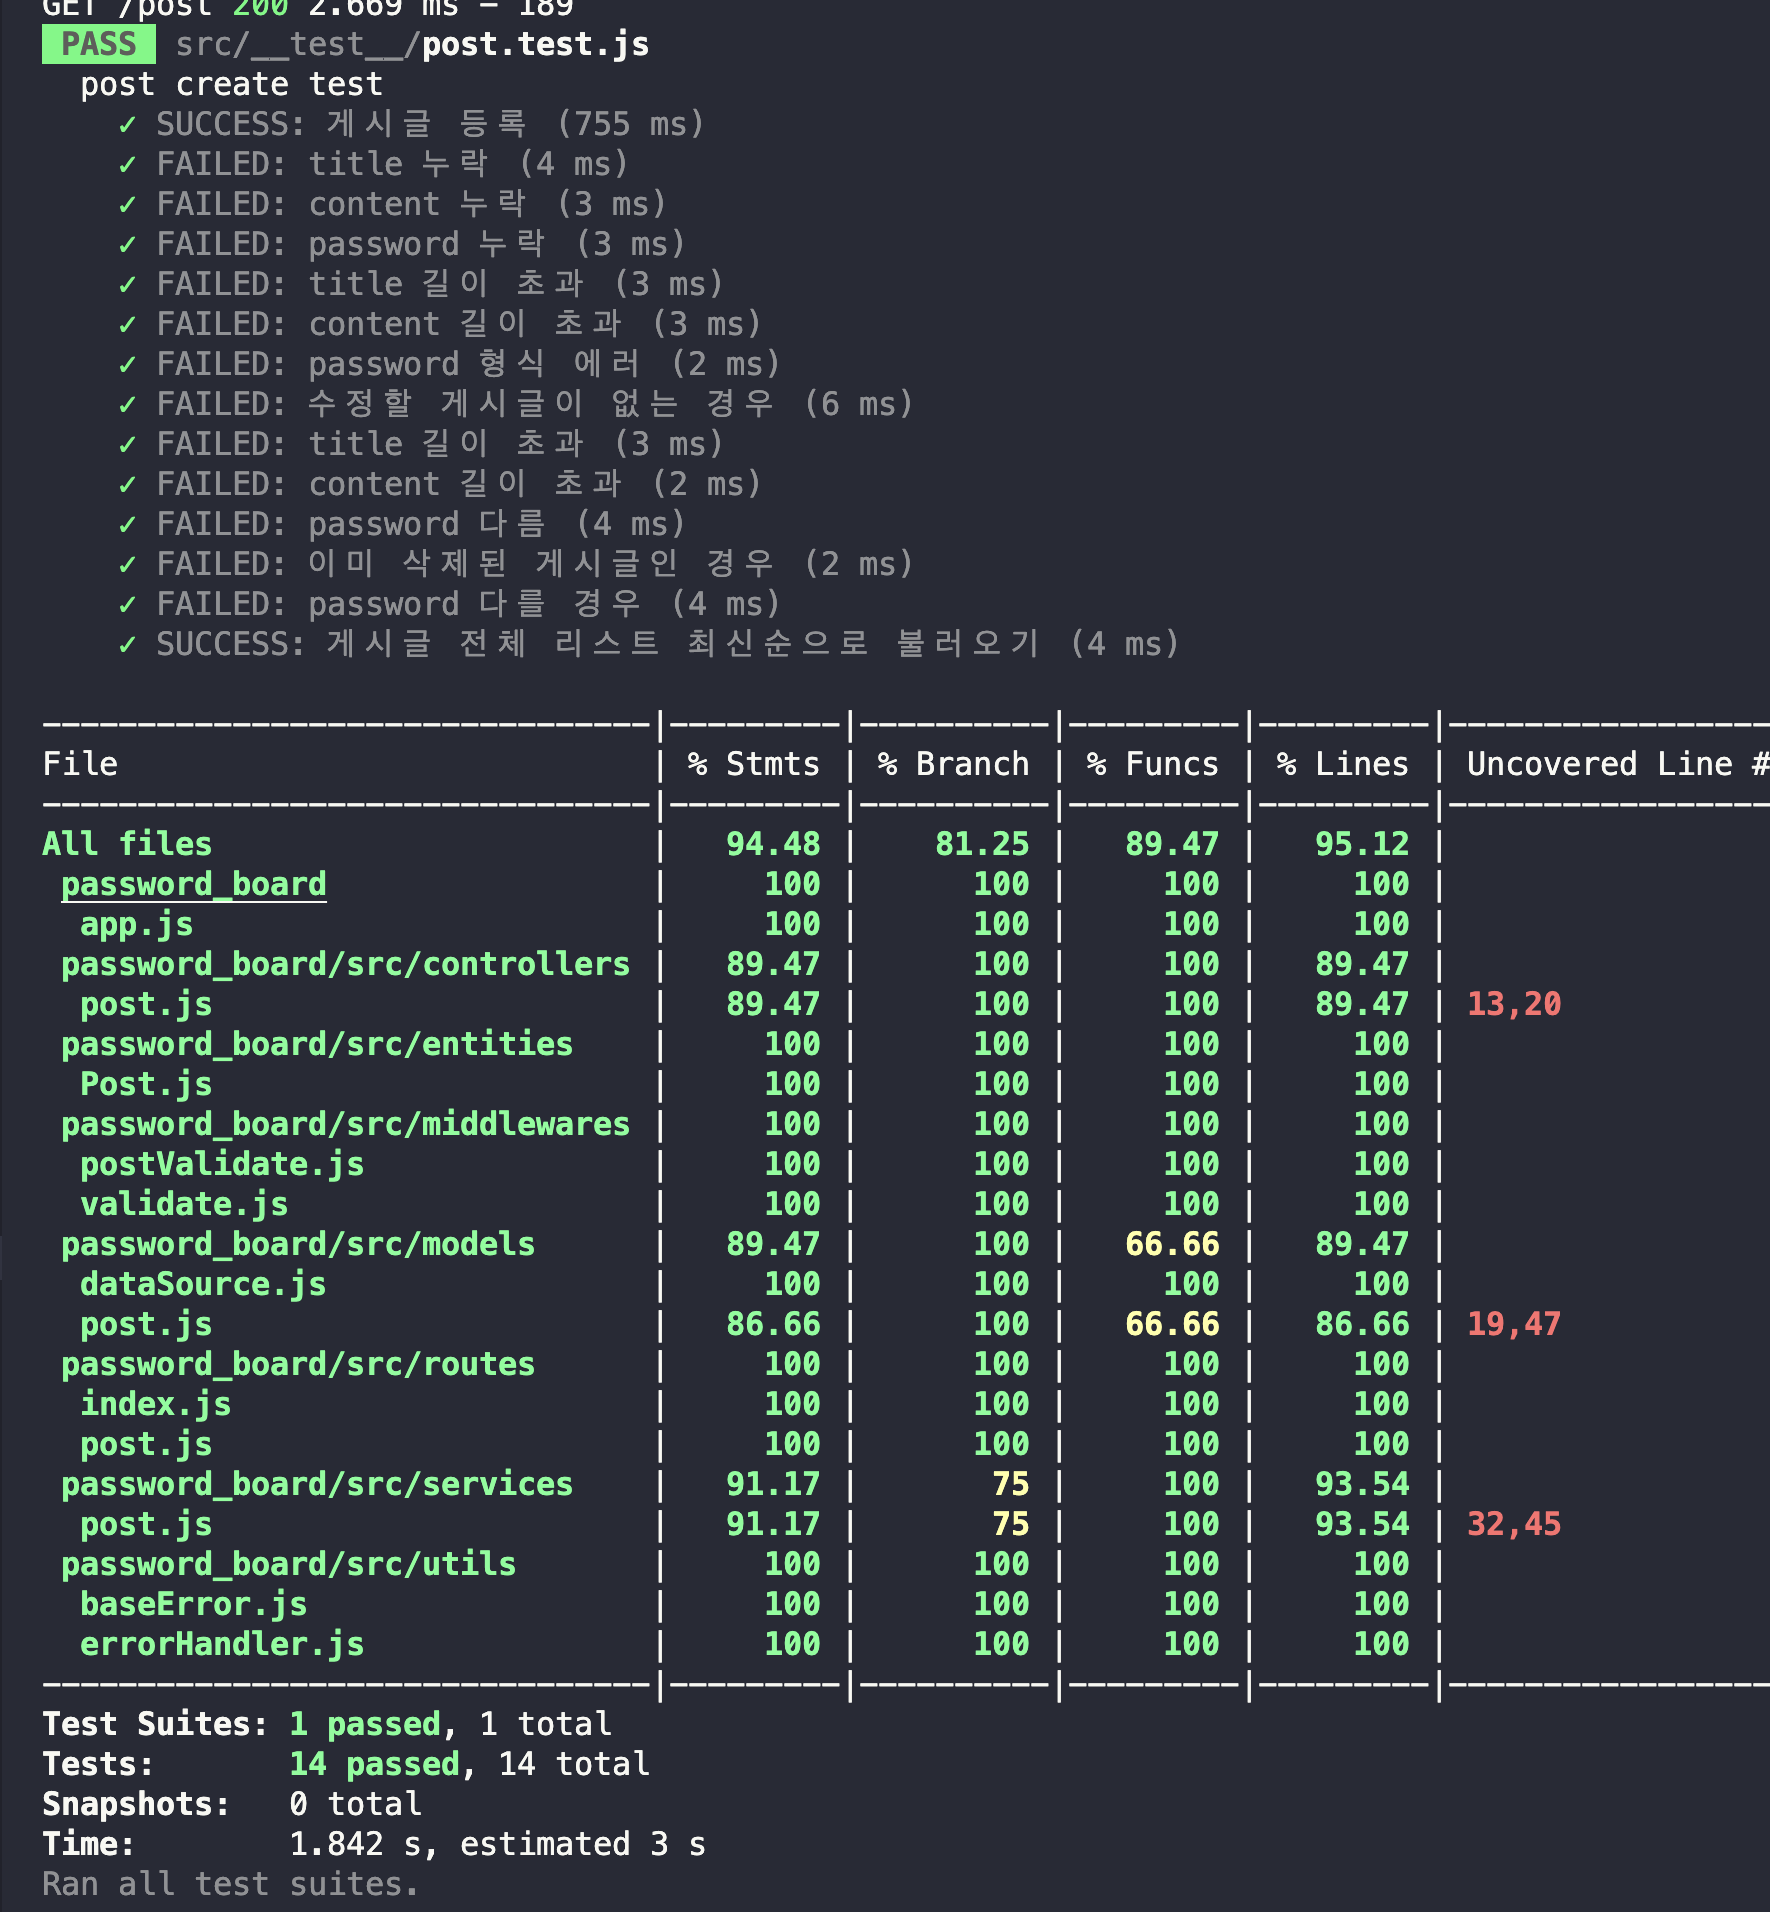This screenshot has height=1912, width=1770.
Task: Click the % Branch column header
Action: click(952, 763)
